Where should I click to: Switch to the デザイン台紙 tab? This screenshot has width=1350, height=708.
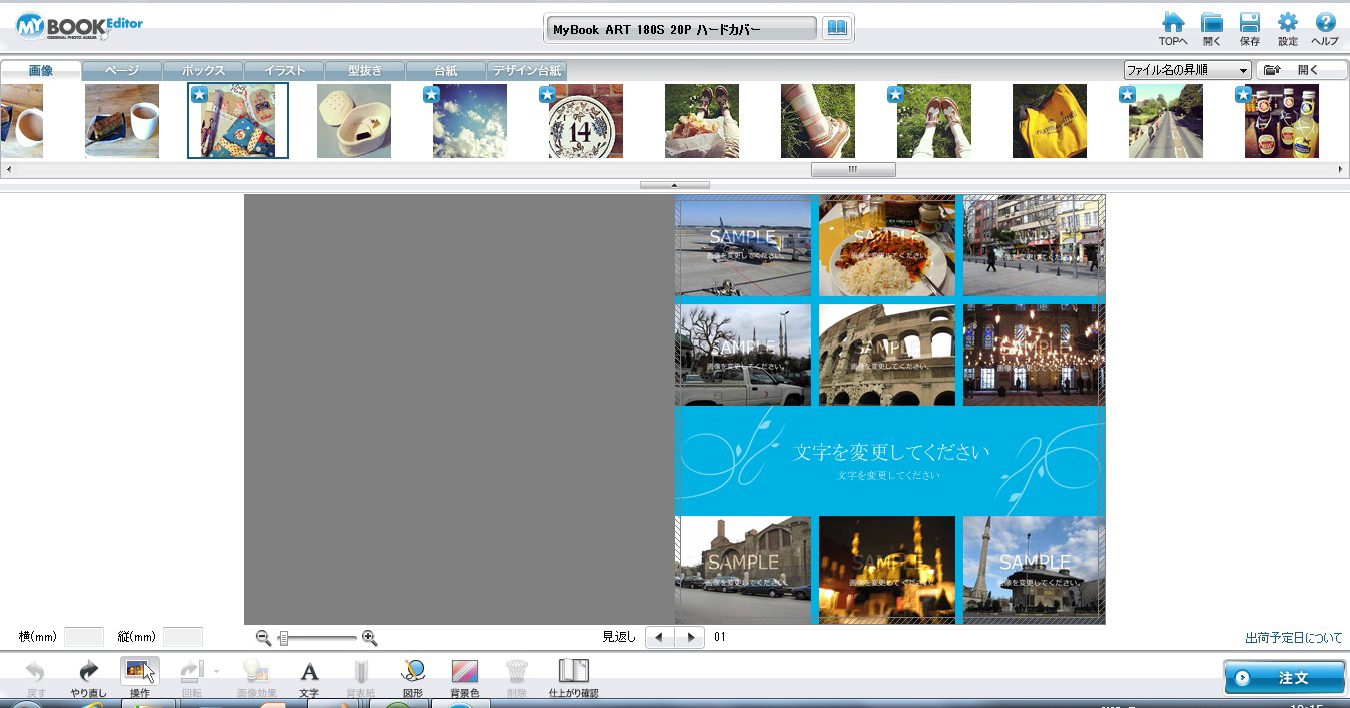(x=527, y=71)
